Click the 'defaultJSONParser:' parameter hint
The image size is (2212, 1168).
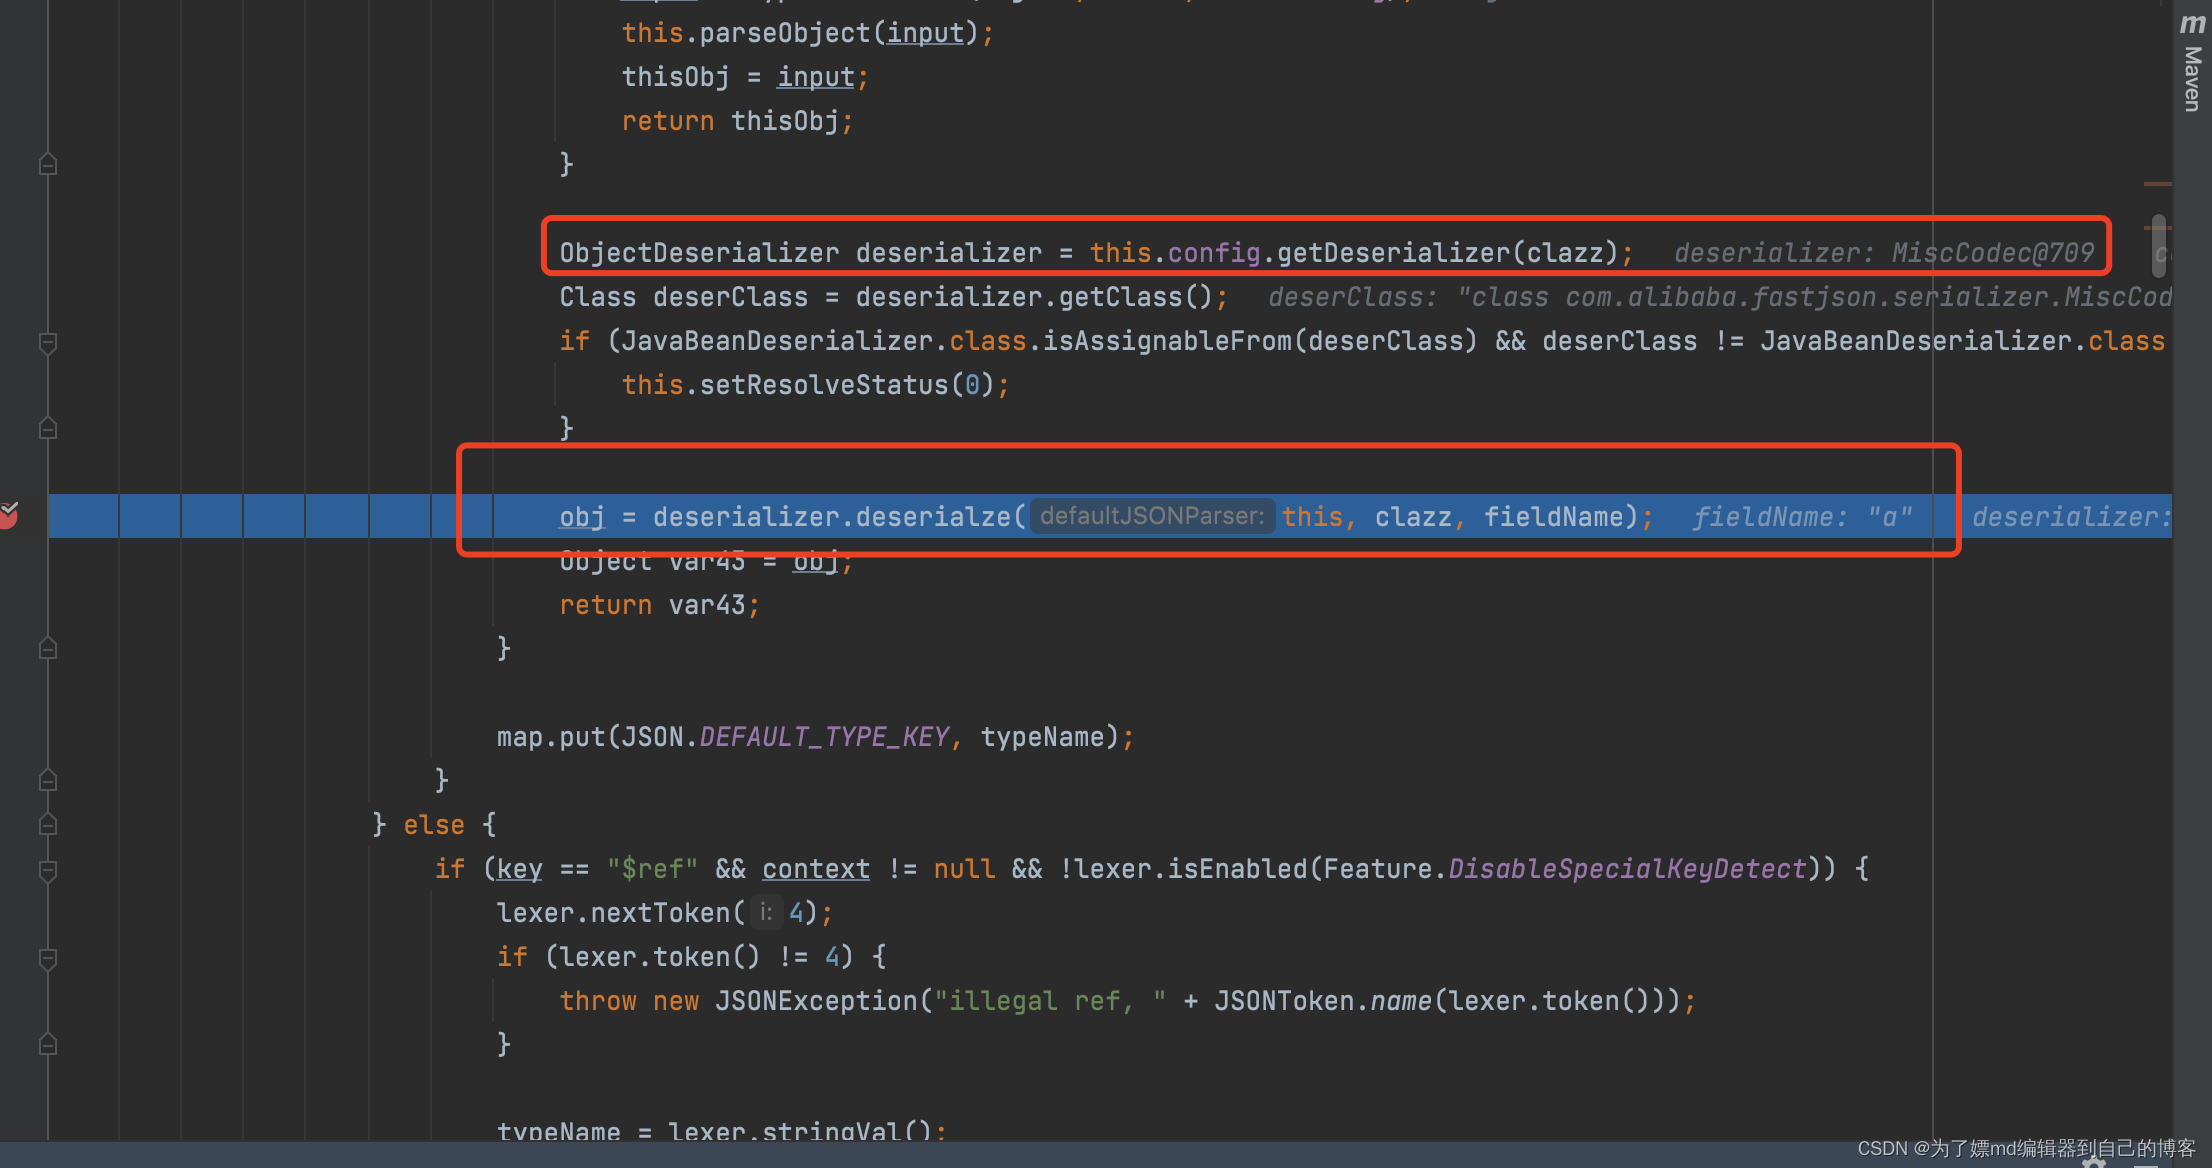click(1152, 516)
